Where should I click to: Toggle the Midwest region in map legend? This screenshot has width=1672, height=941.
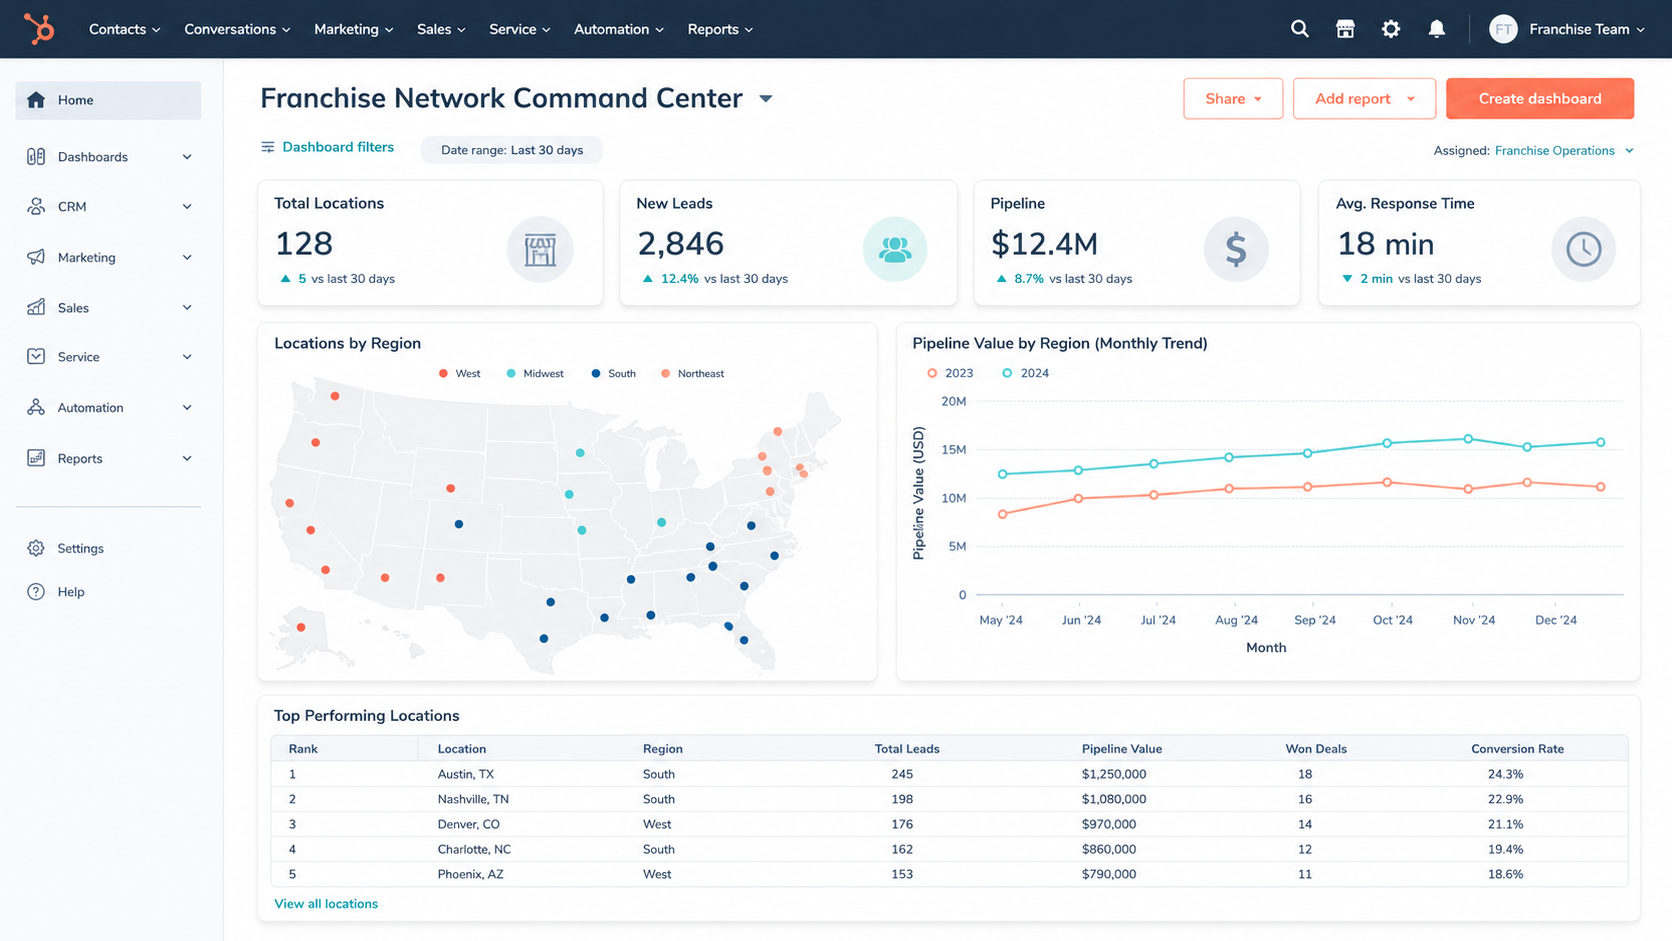point(535,374)
